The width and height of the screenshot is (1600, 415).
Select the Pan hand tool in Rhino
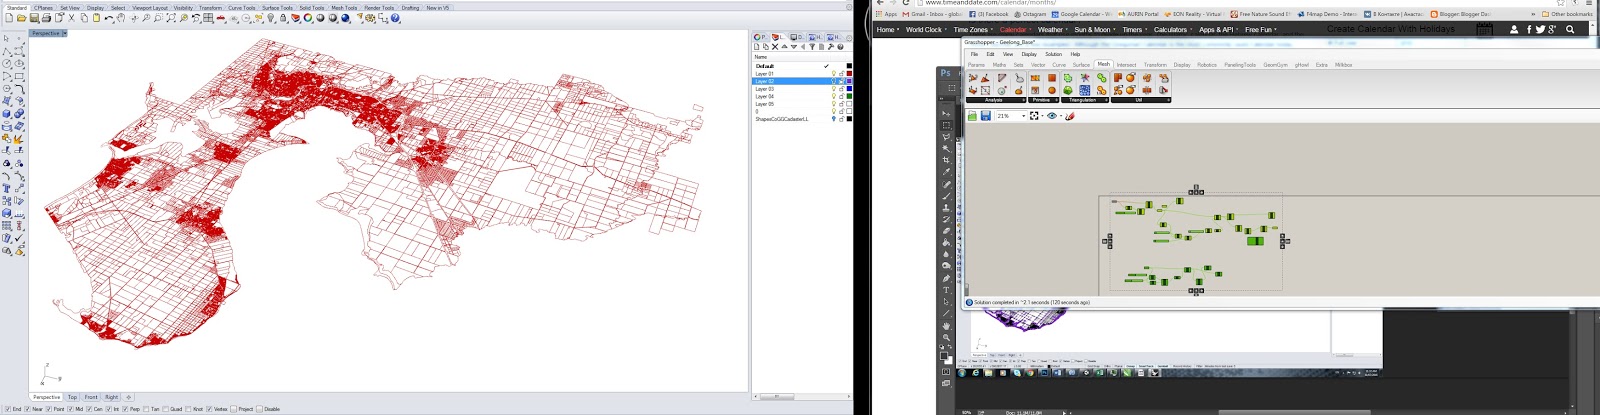click(x=121, y=18)
